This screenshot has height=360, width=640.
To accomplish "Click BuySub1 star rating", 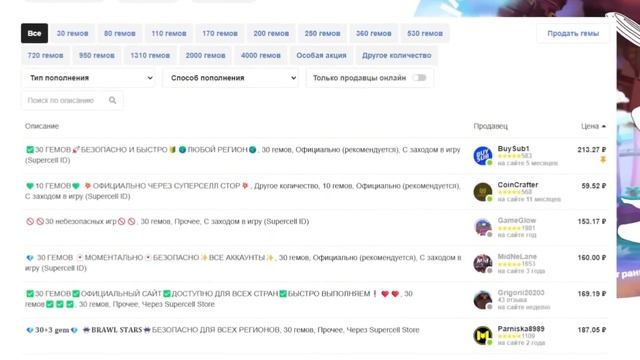I will (509, 156).
